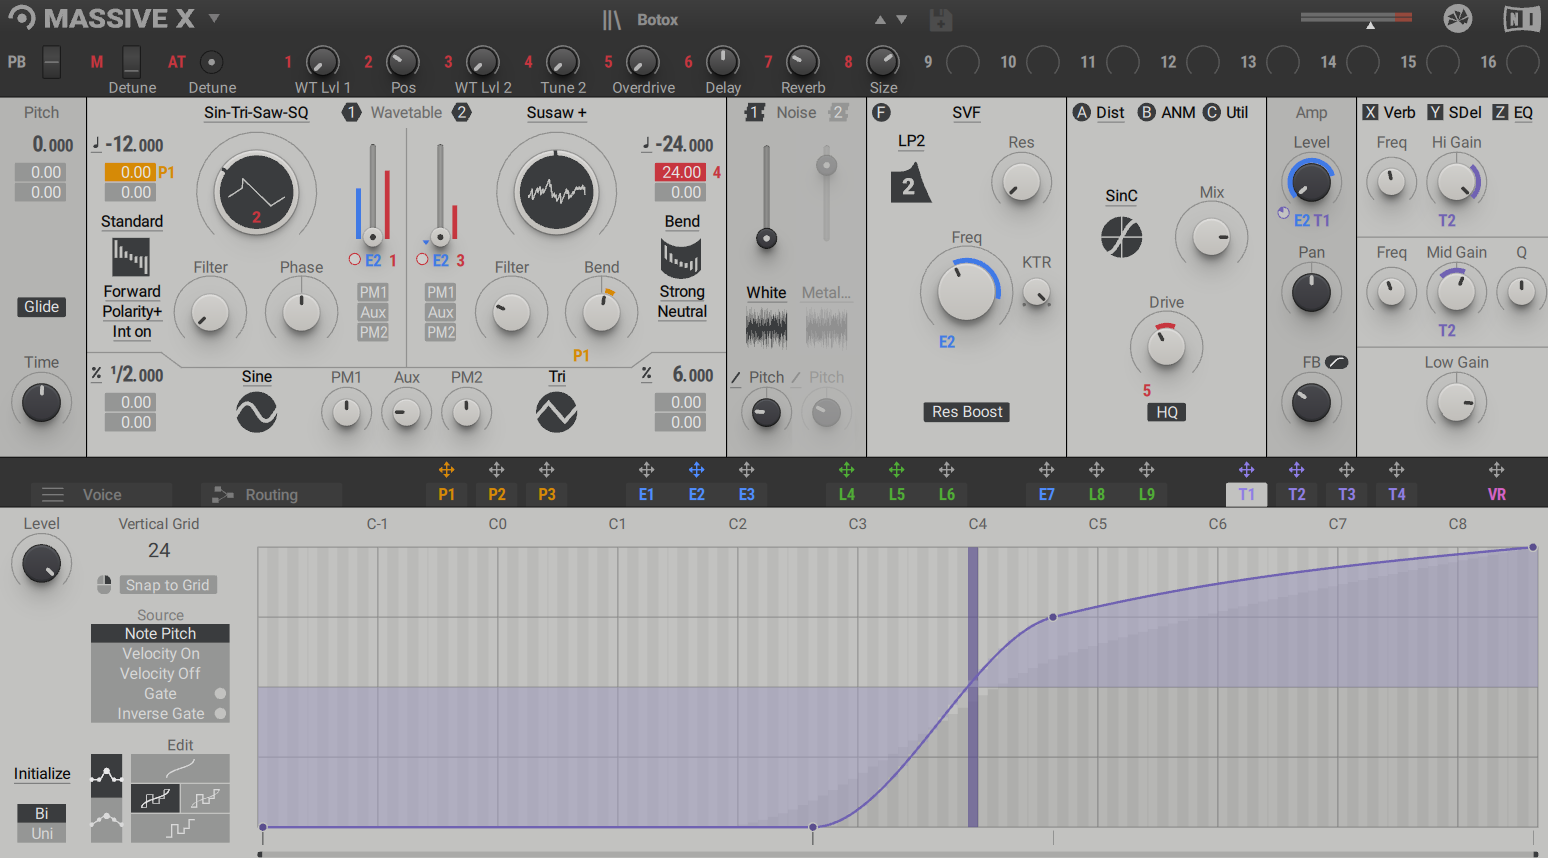
Task: Adjust the Noise 1 level slider
Action: coord(766,238)
